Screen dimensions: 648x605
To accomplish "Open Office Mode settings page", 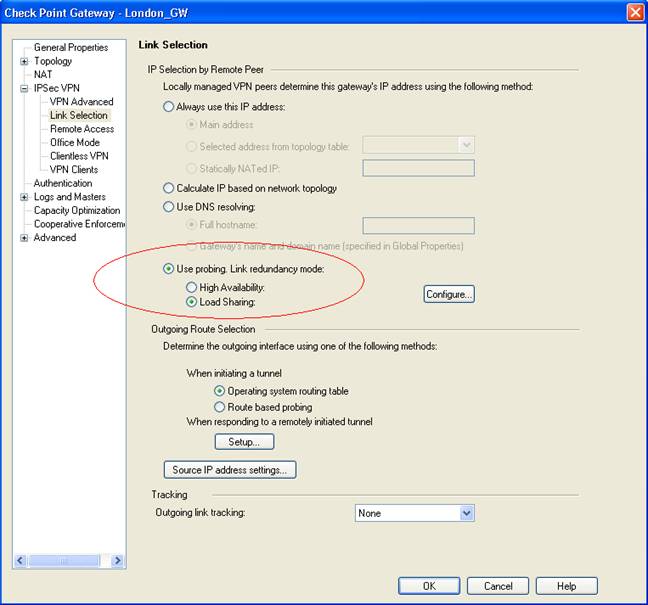I will click(x=75, y=143).
